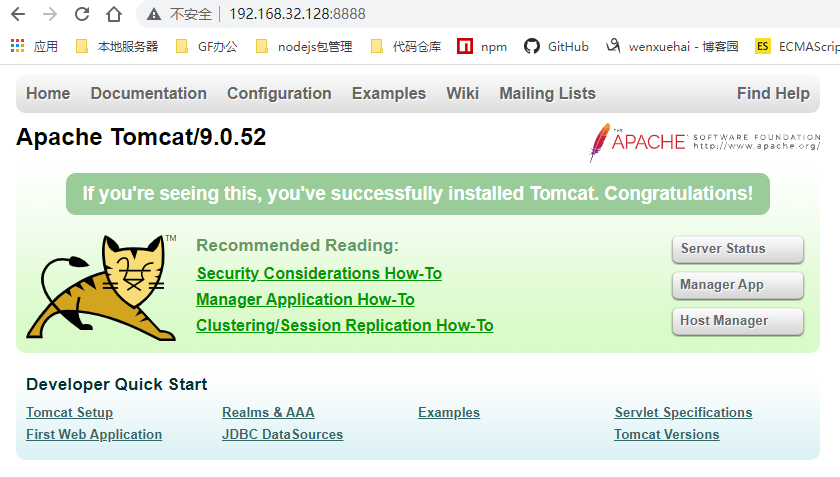The image size is (840, 477).
Task: Open the Realms & AAA link
Action: coord(268,413)
